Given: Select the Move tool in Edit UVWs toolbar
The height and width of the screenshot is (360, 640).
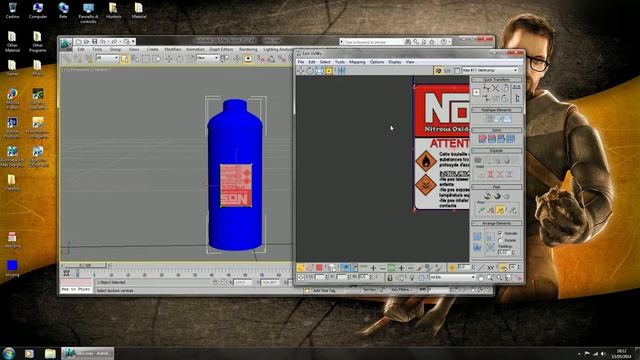Looking at the screenshot, I should click(300, 71).
